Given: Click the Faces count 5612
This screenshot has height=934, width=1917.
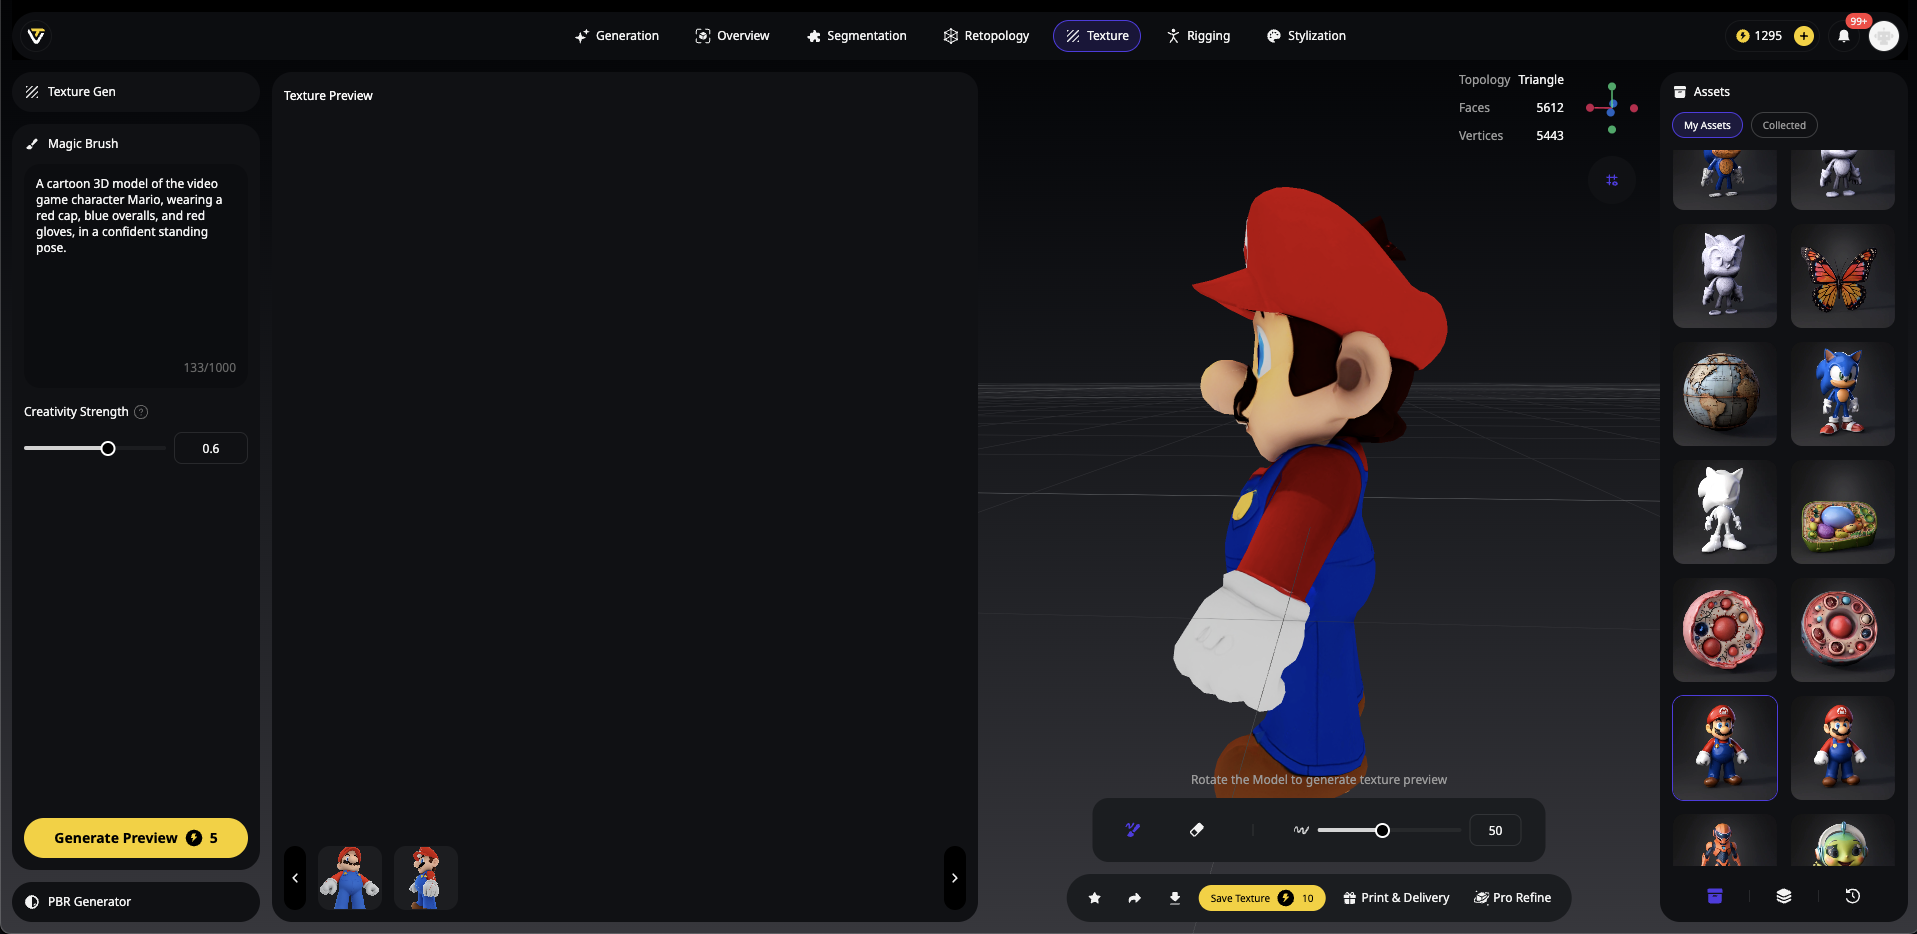Looking at the screenshot, I should (1550, 108).
